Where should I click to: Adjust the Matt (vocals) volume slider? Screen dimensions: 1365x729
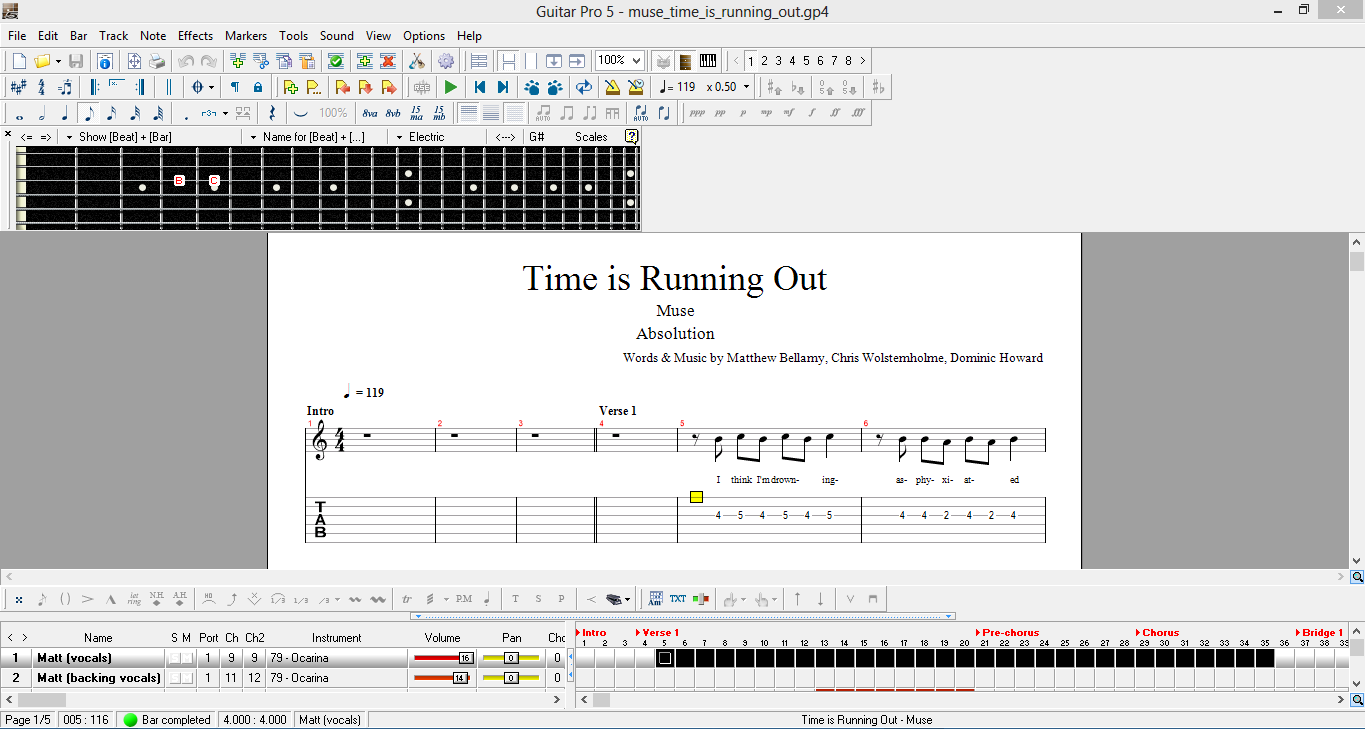pos(444,658)
